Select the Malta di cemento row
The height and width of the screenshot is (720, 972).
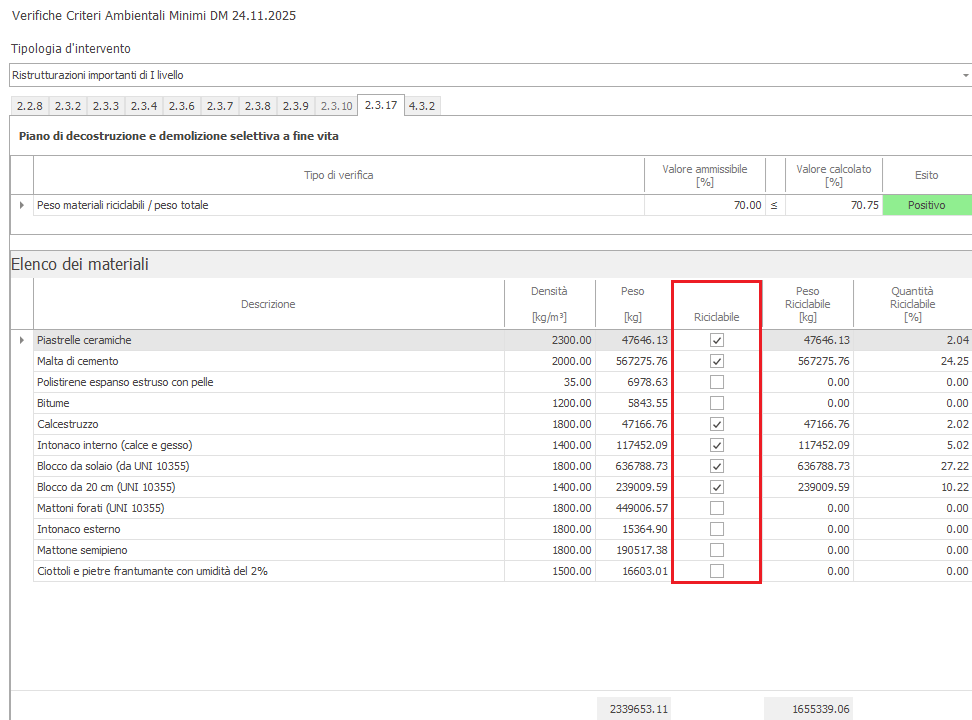(x=268, y=361)
